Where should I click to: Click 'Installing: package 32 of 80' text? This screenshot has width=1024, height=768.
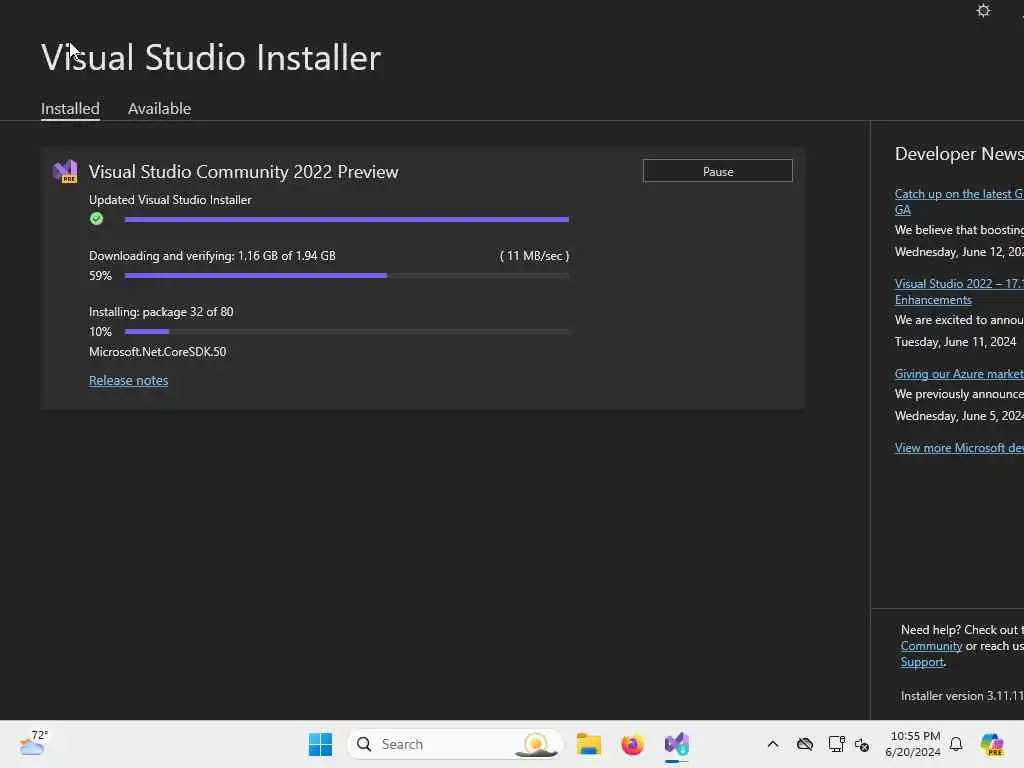[161, 312]
